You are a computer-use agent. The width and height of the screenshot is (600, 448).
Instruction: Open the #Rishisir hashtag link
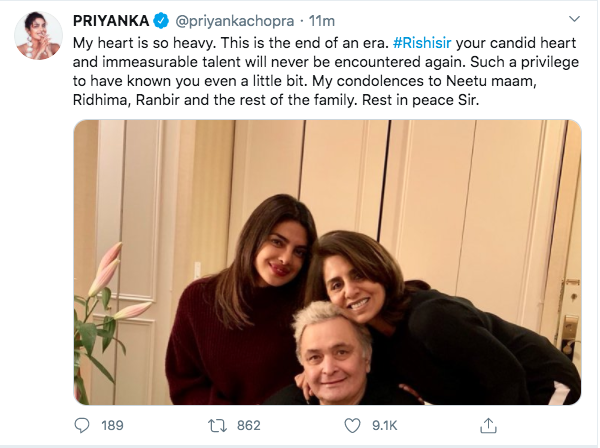(x=427, y=45)
